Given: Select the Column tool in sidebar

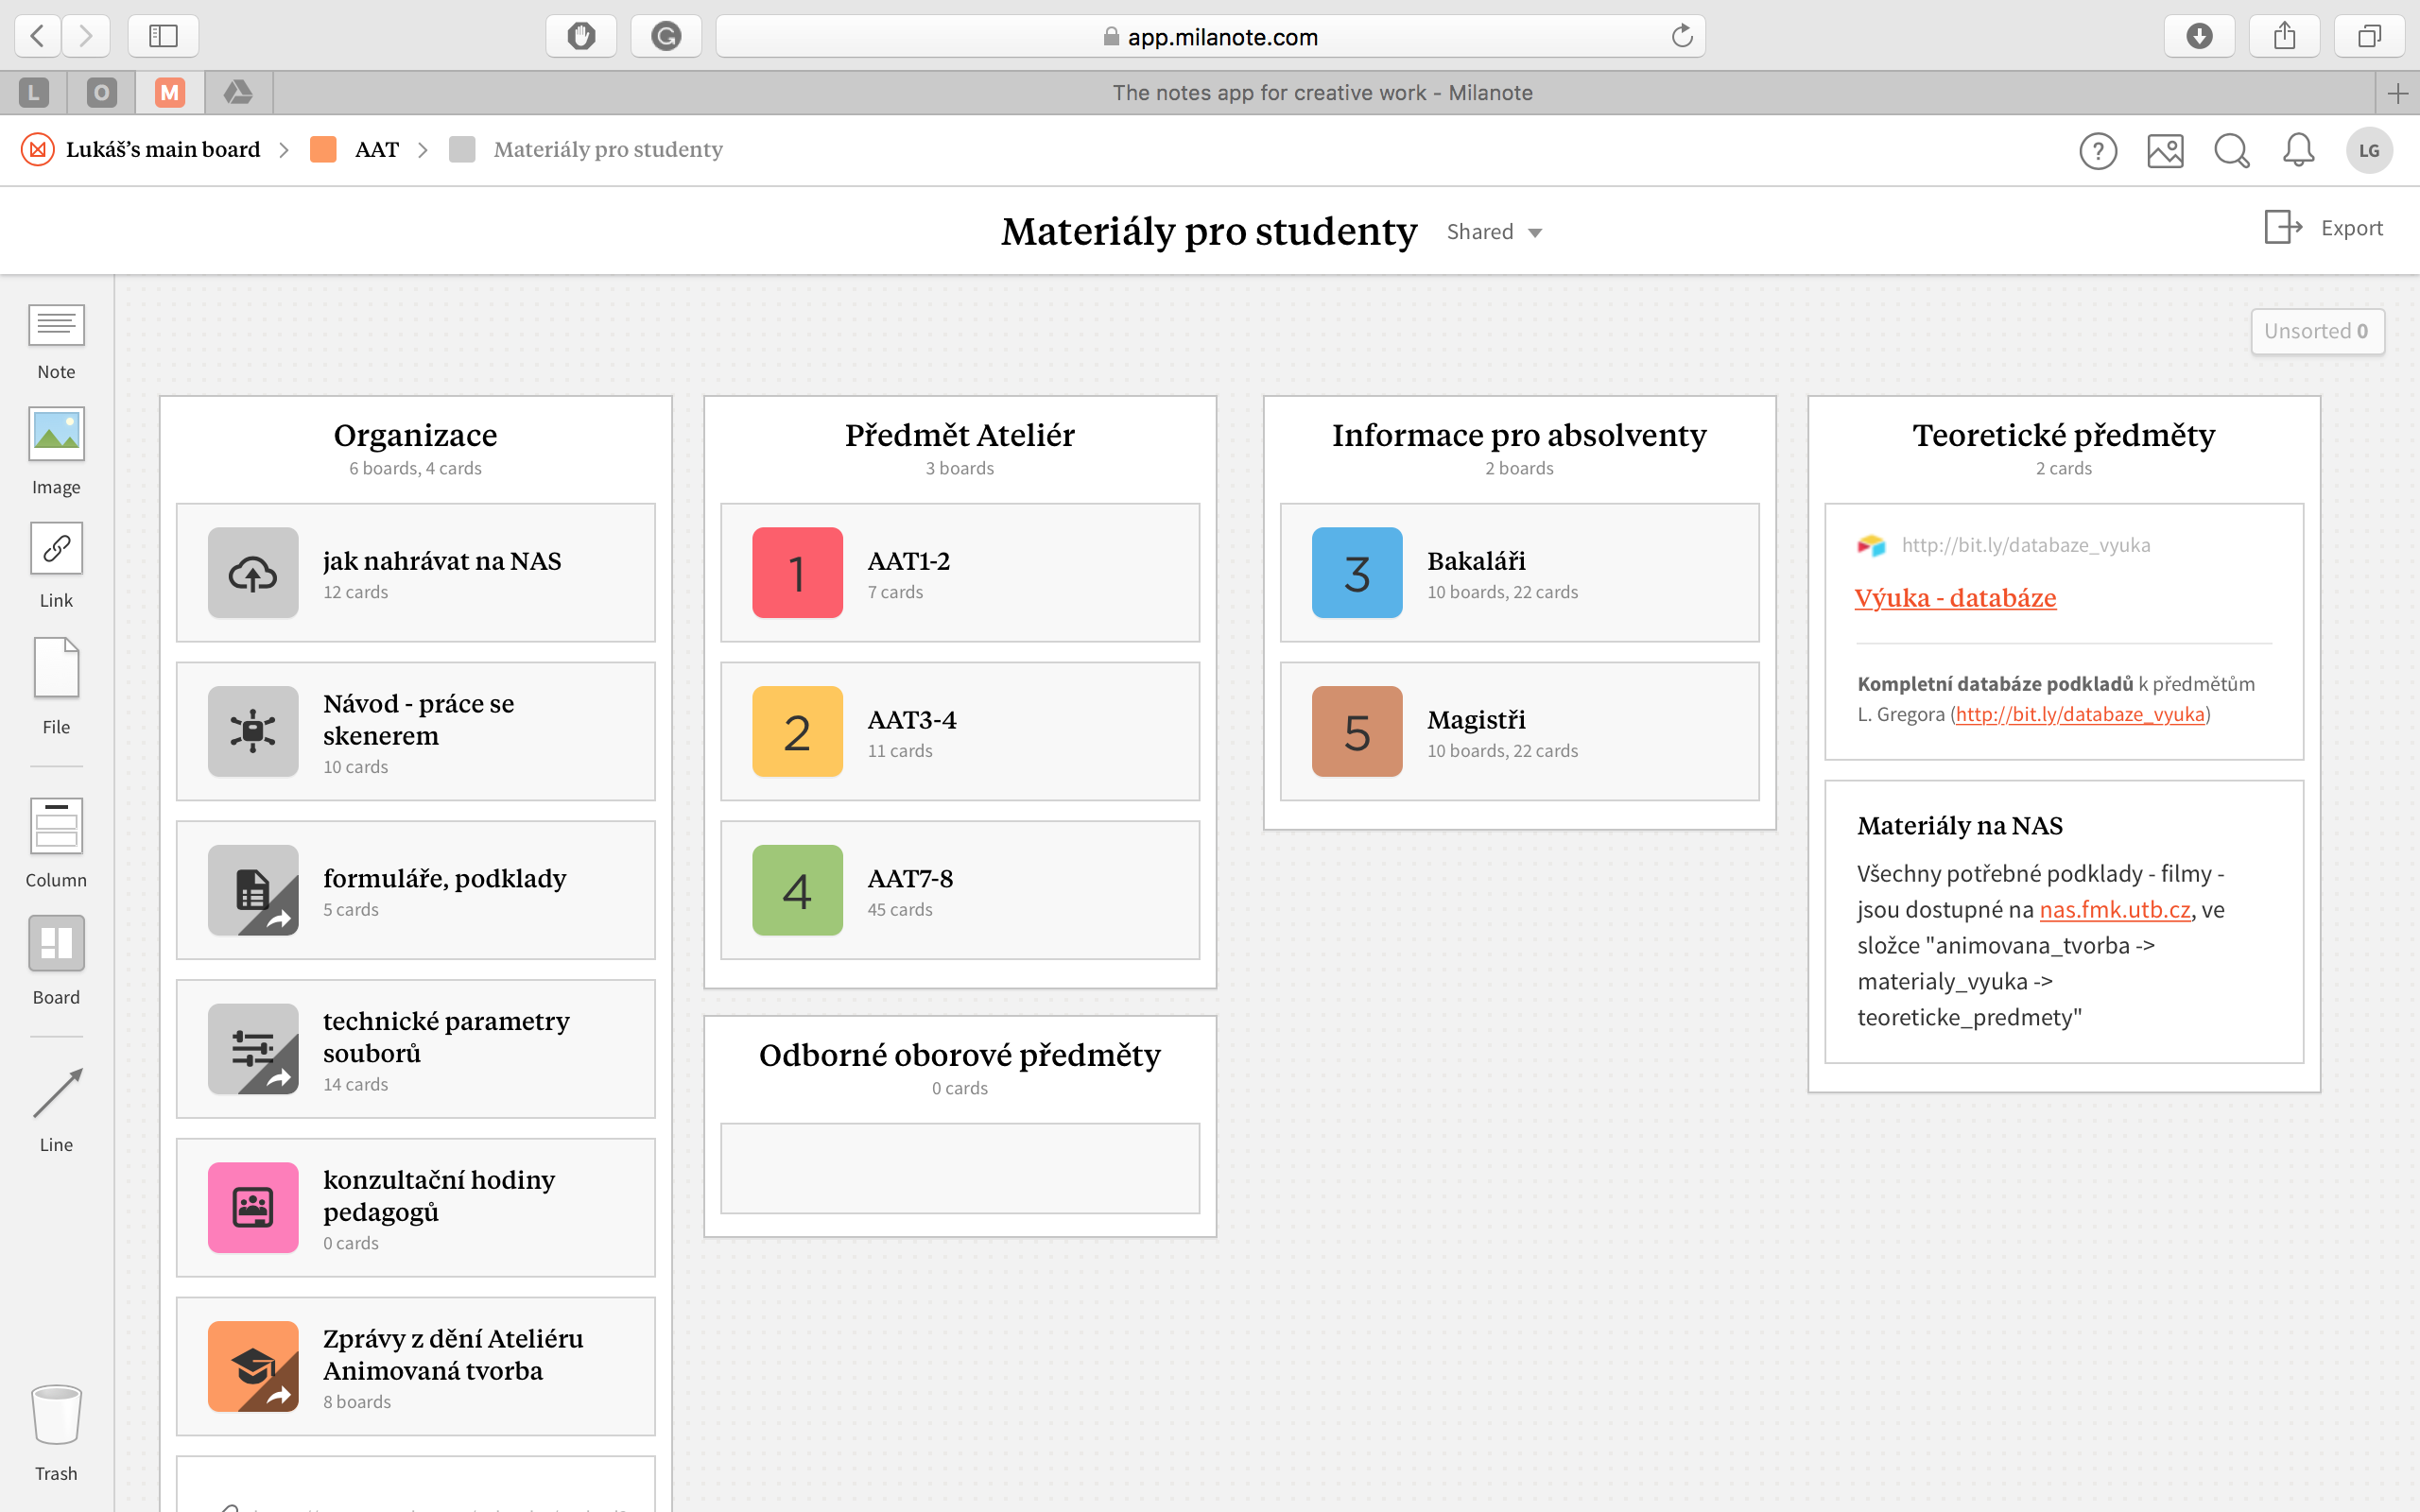Looking at the screenshot, I should (x=56, y=826).
